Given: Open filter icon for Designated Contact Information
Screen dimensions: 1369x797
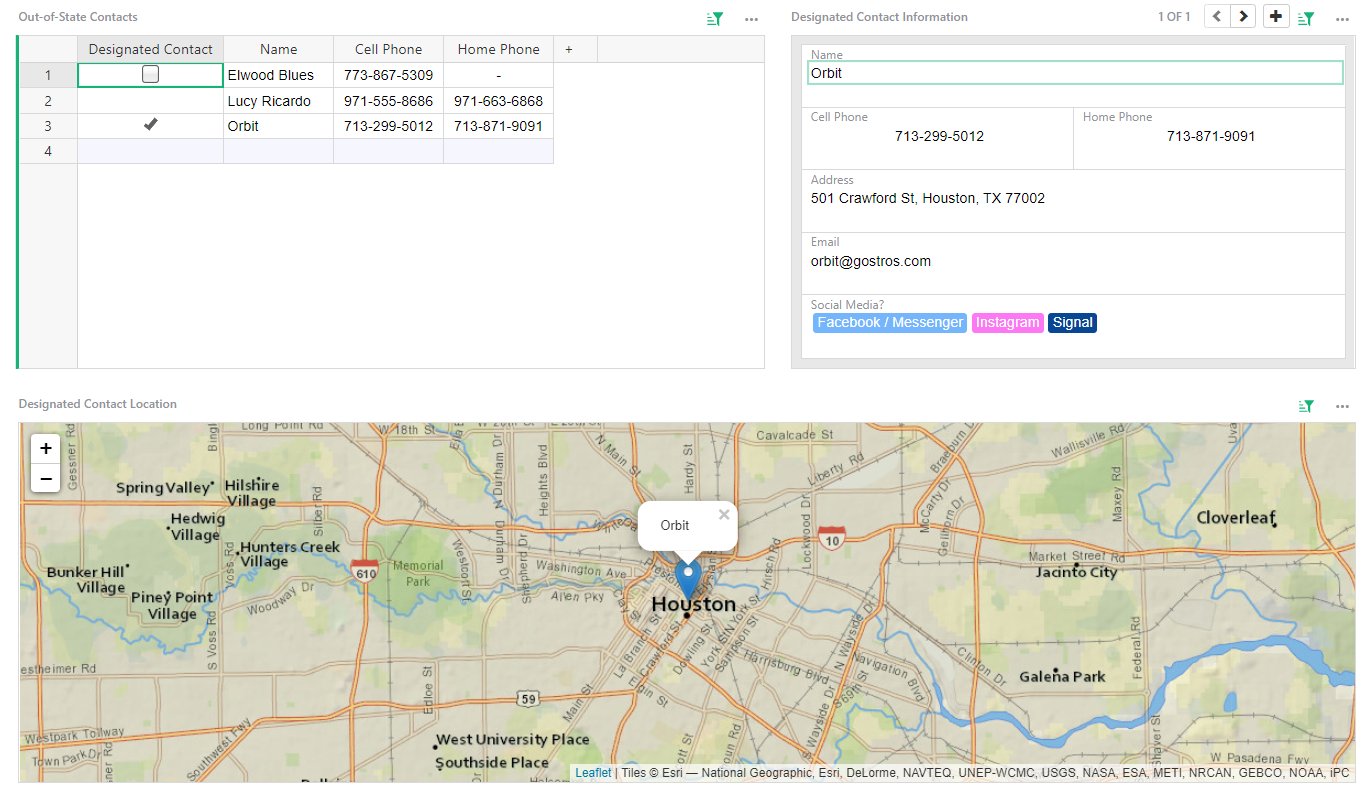Looking at the screenshot, I should (1306, 18).
